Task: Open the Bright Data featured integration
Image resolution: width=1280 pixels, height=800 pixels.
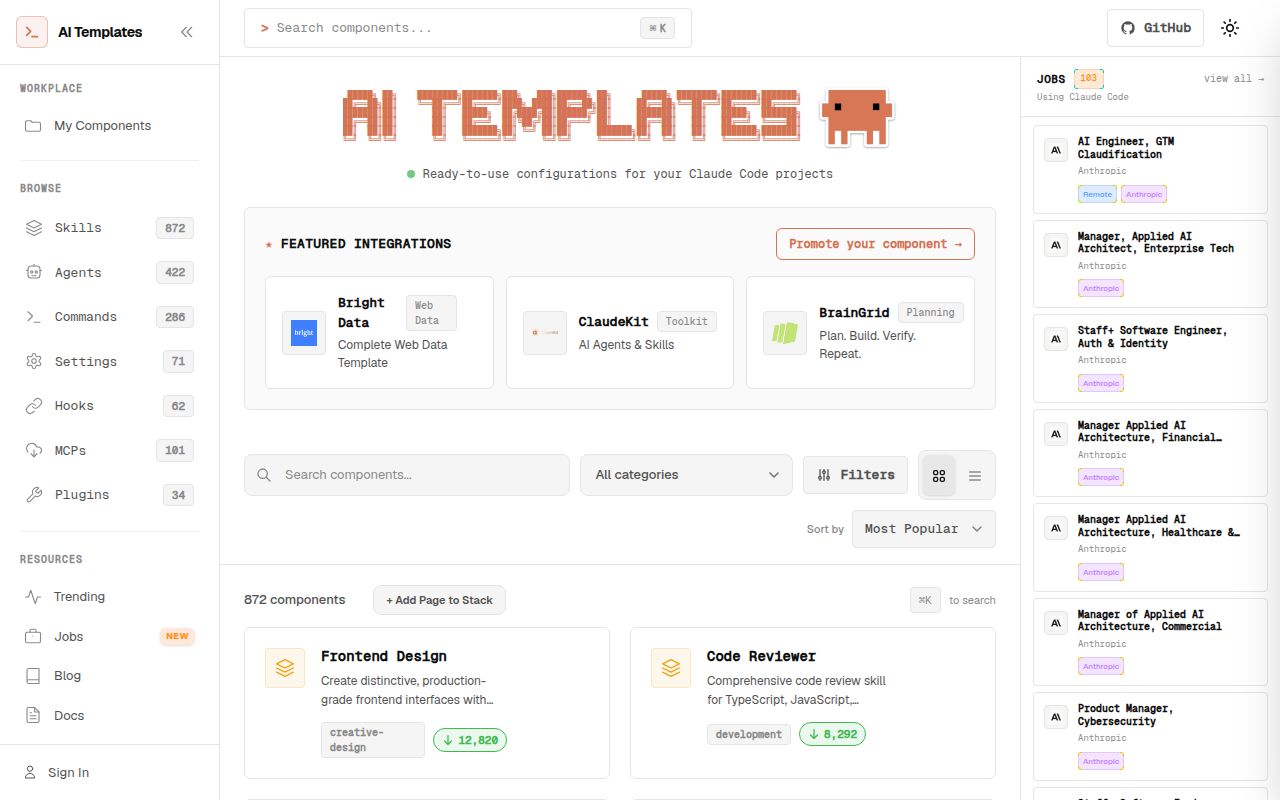Action: [x=379, y=332]
